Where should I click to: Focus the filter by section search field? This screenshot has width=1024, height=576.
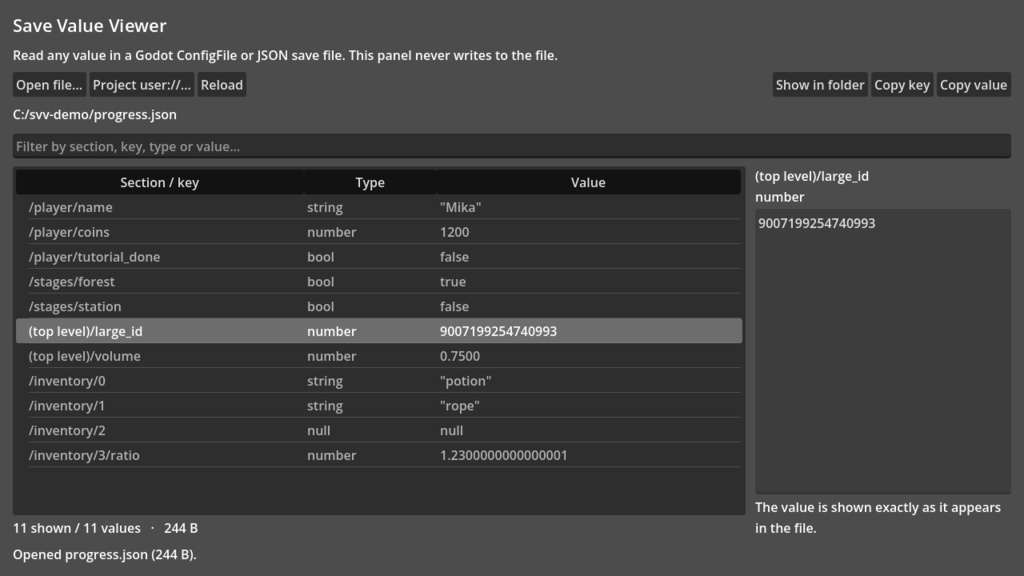coord(512,146)
